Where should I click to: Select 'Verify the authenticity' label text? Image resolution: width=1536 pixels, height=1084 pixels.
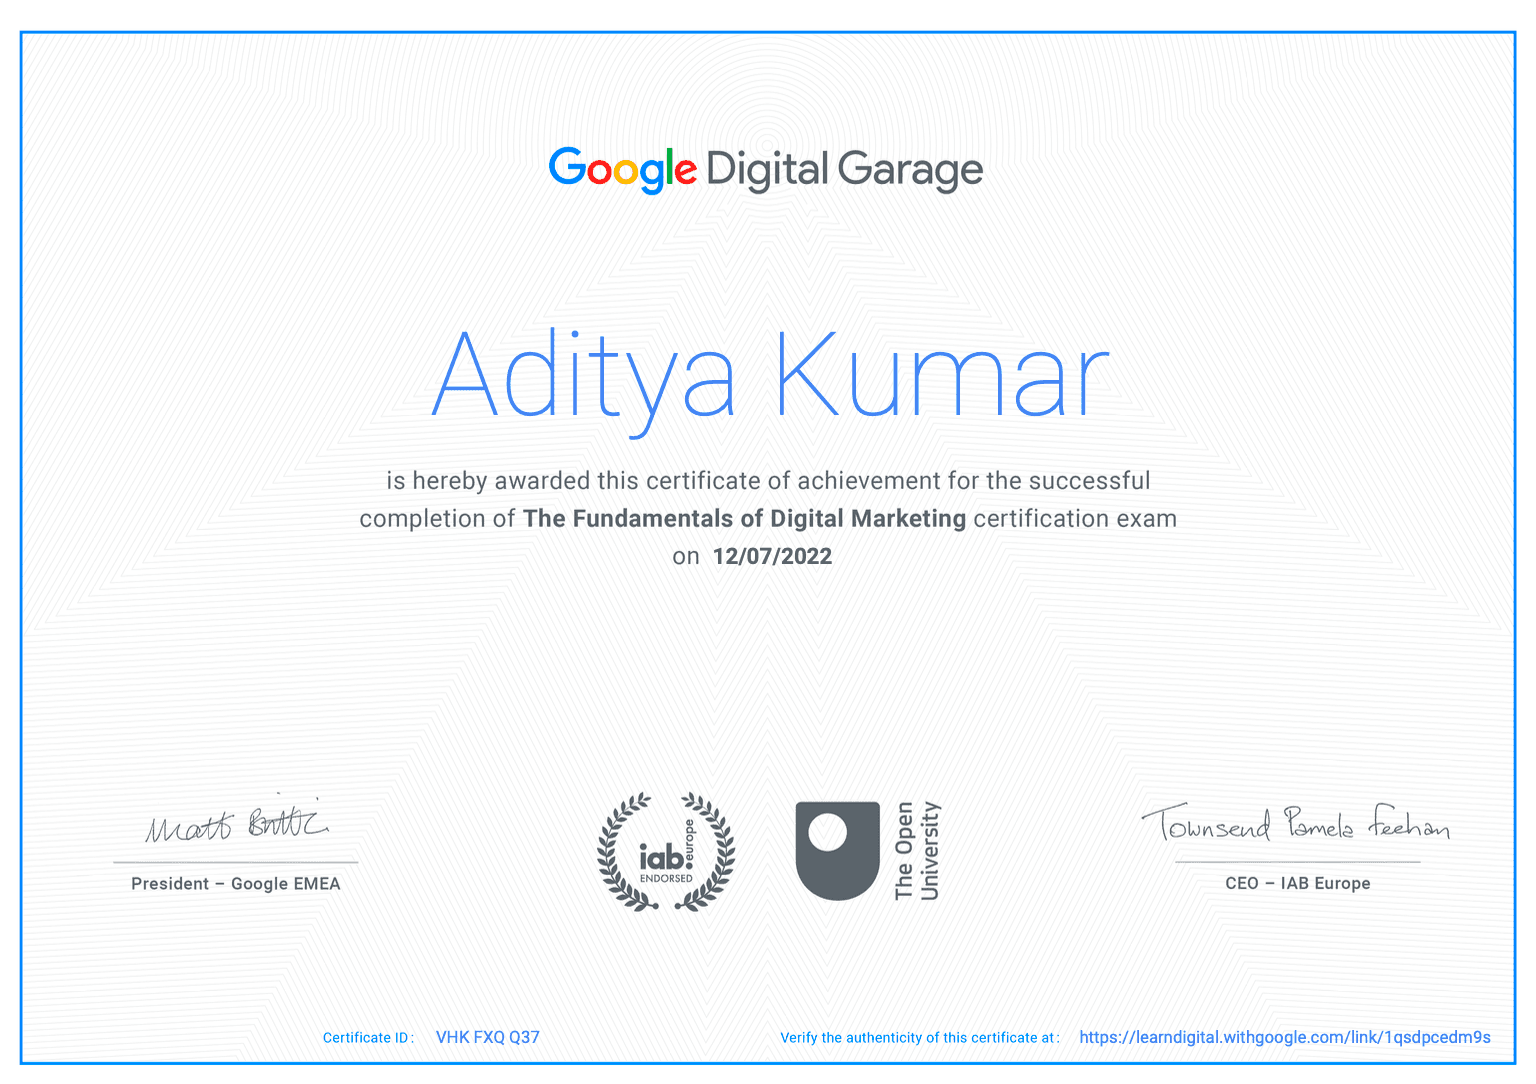point(919,1038)
